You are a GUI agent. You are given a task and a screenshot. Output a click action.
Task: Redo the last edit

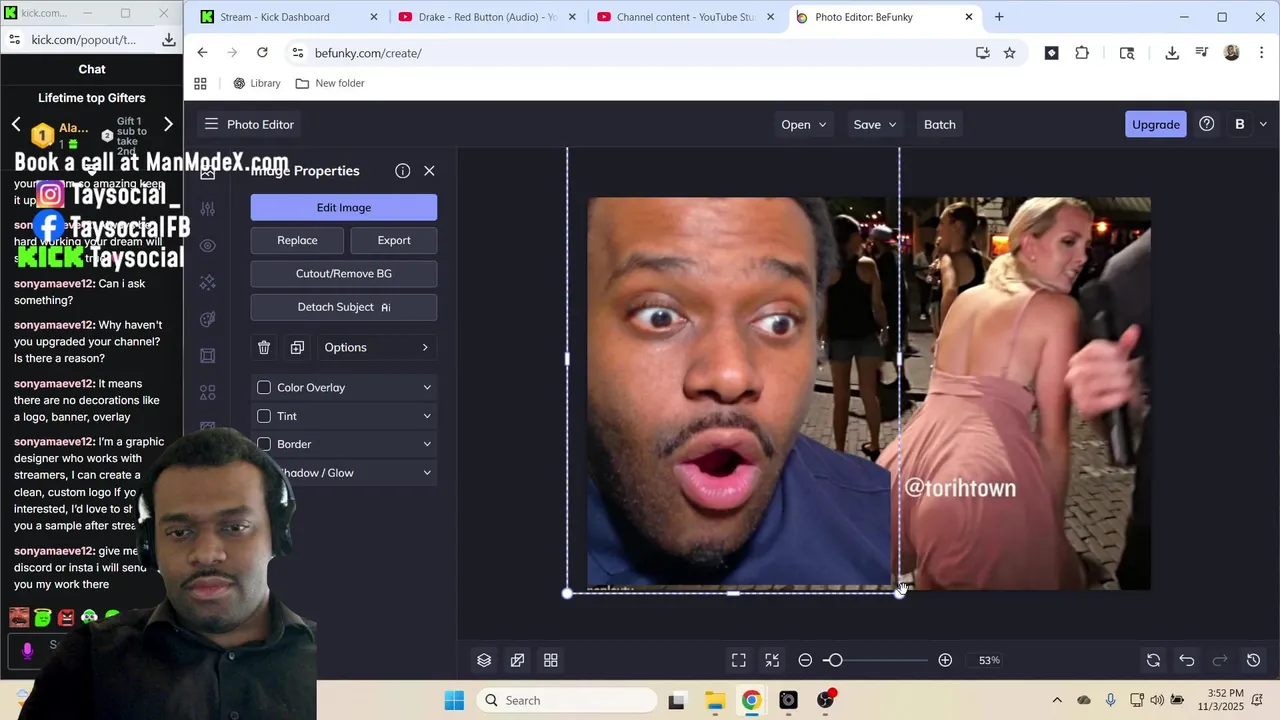tap(1220, 660)
